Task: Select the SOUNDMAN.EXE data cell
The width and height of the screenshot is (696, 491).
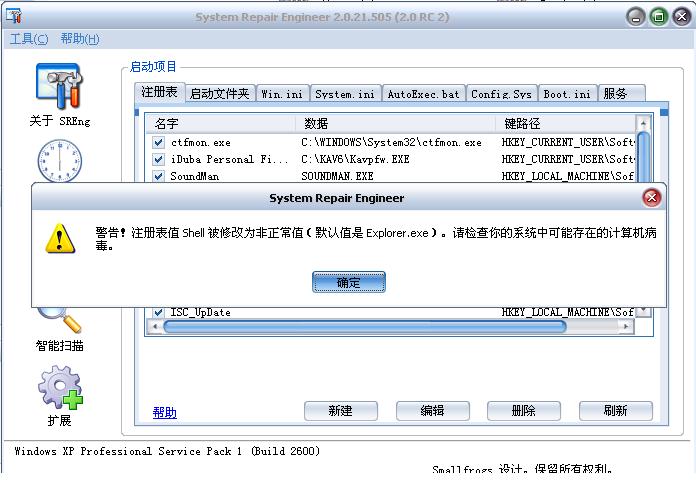Action: click(337, 176)
